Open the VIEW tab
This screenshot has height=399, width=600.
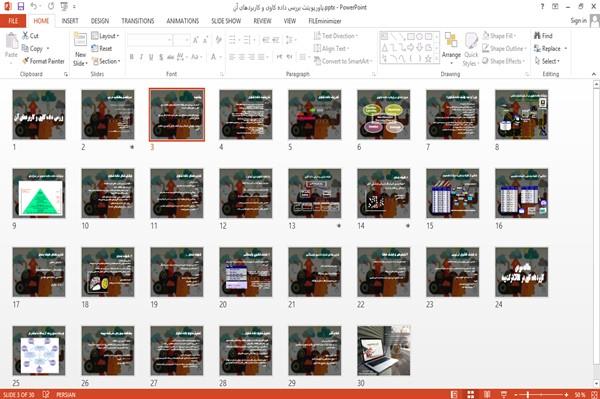(290, 21)
